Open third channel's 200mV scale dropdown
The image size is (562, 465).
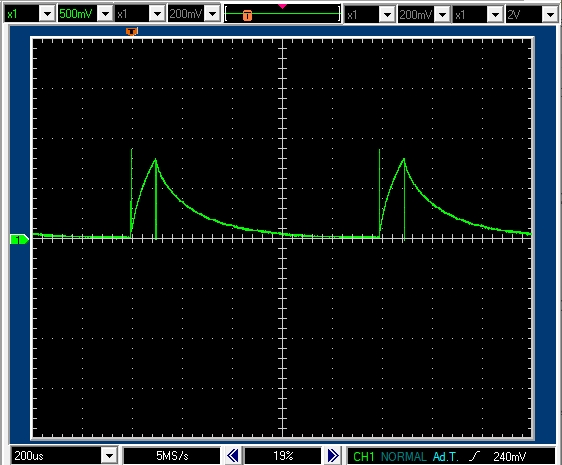(x=443, y=15)
